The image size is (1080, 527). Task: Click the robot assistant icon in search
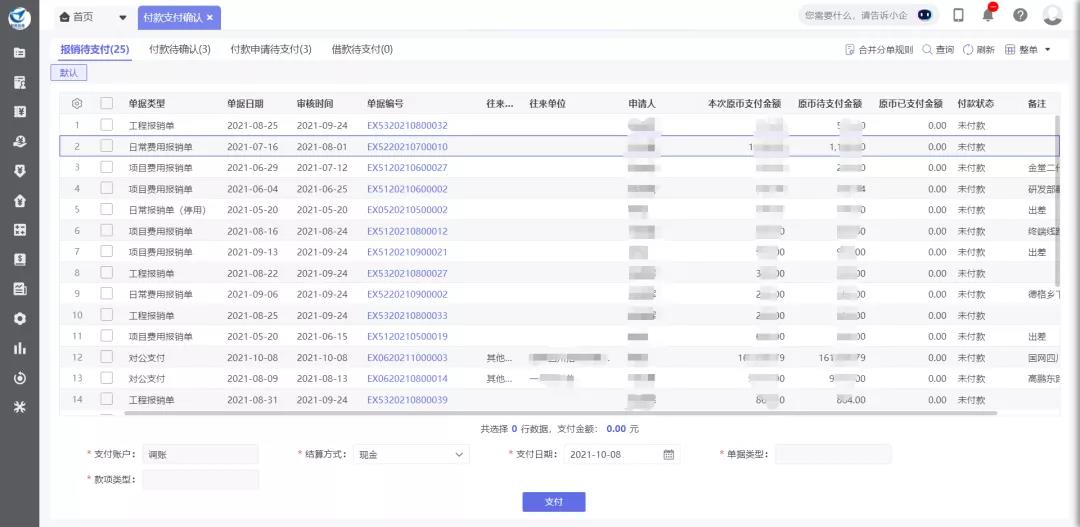(x=925, y=15)
